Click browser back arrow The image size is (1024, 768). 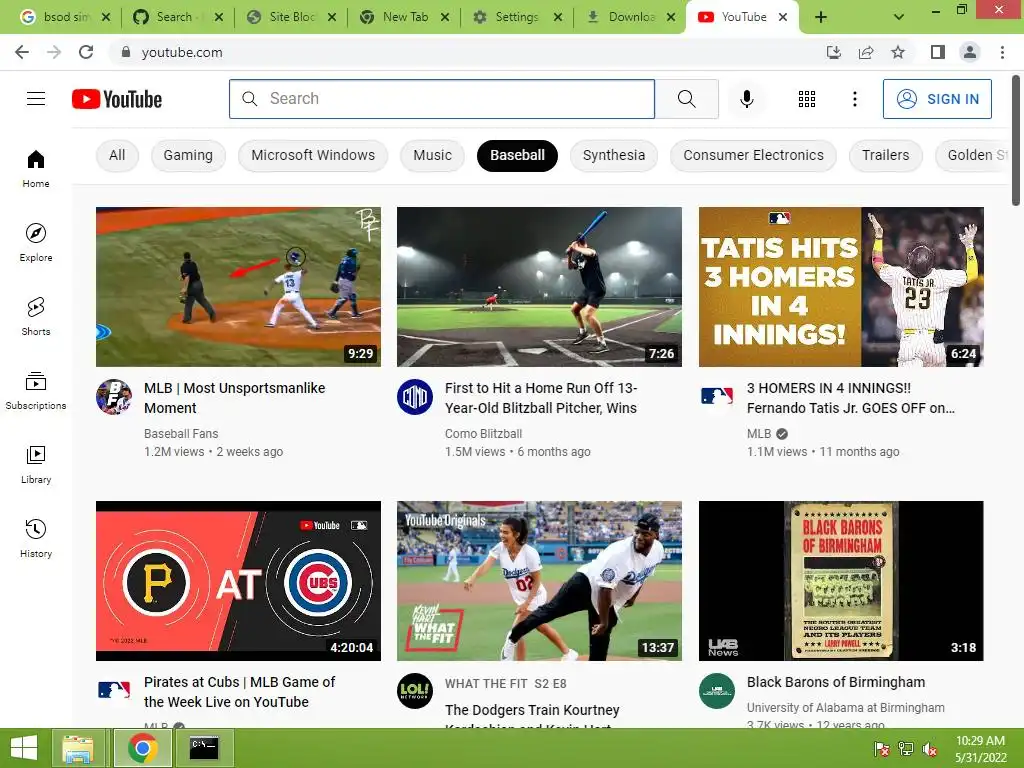click(x=22, y=52)
